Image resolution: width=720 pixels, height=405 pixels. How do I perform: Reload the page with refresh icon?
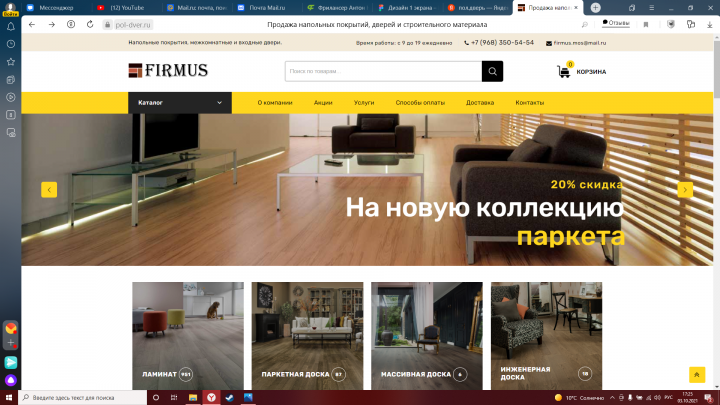pos(90,25)
